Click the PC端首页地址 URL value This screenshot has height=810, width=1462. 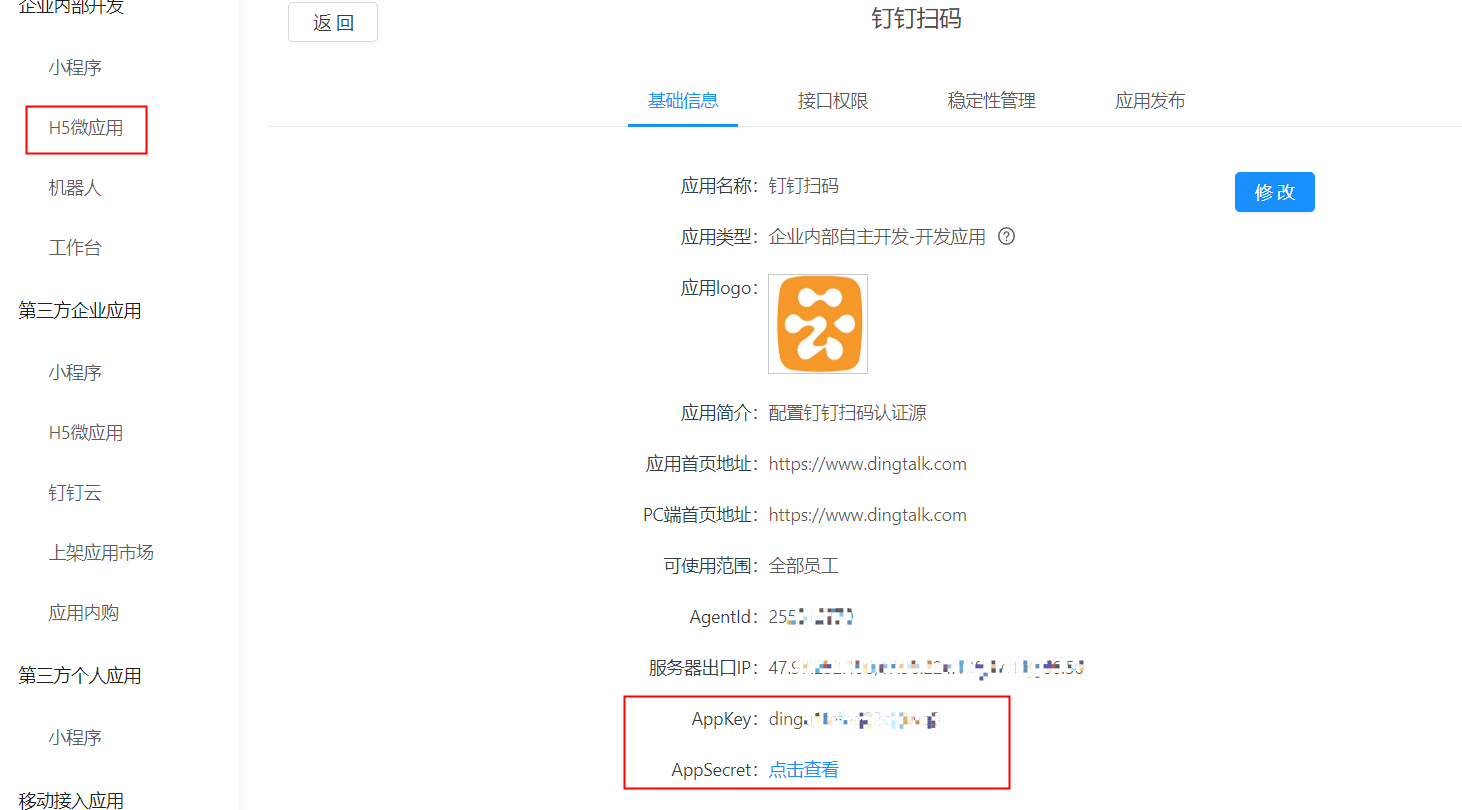(x=868, y=515)
